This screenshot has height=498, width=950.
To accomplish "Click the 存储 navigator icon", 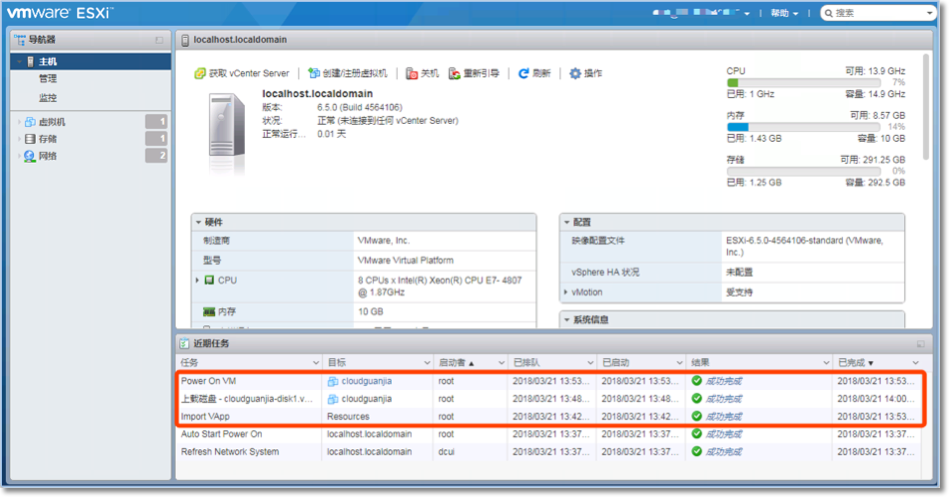I will [x=30, y=139].
